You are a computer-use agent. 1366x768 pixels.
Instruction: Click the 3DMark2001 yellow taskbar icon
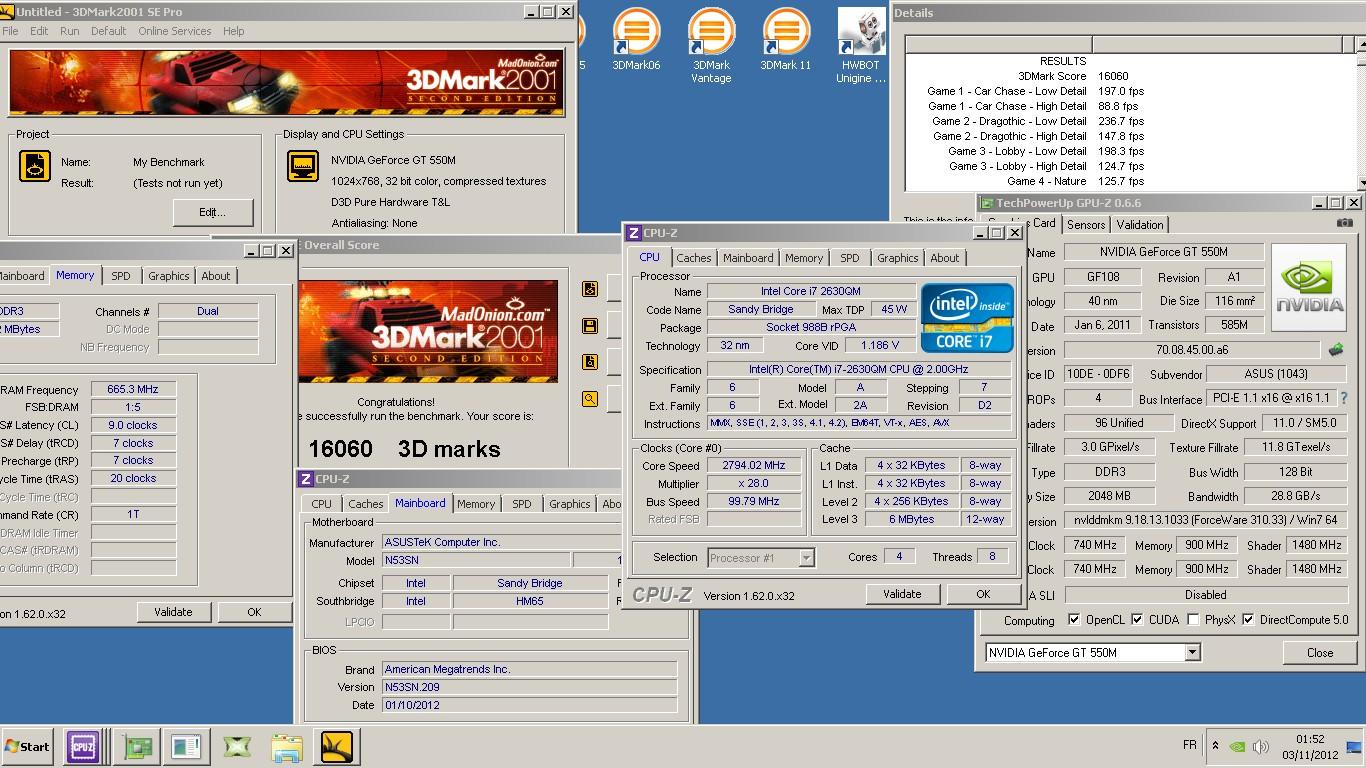(x=337, y=746)
